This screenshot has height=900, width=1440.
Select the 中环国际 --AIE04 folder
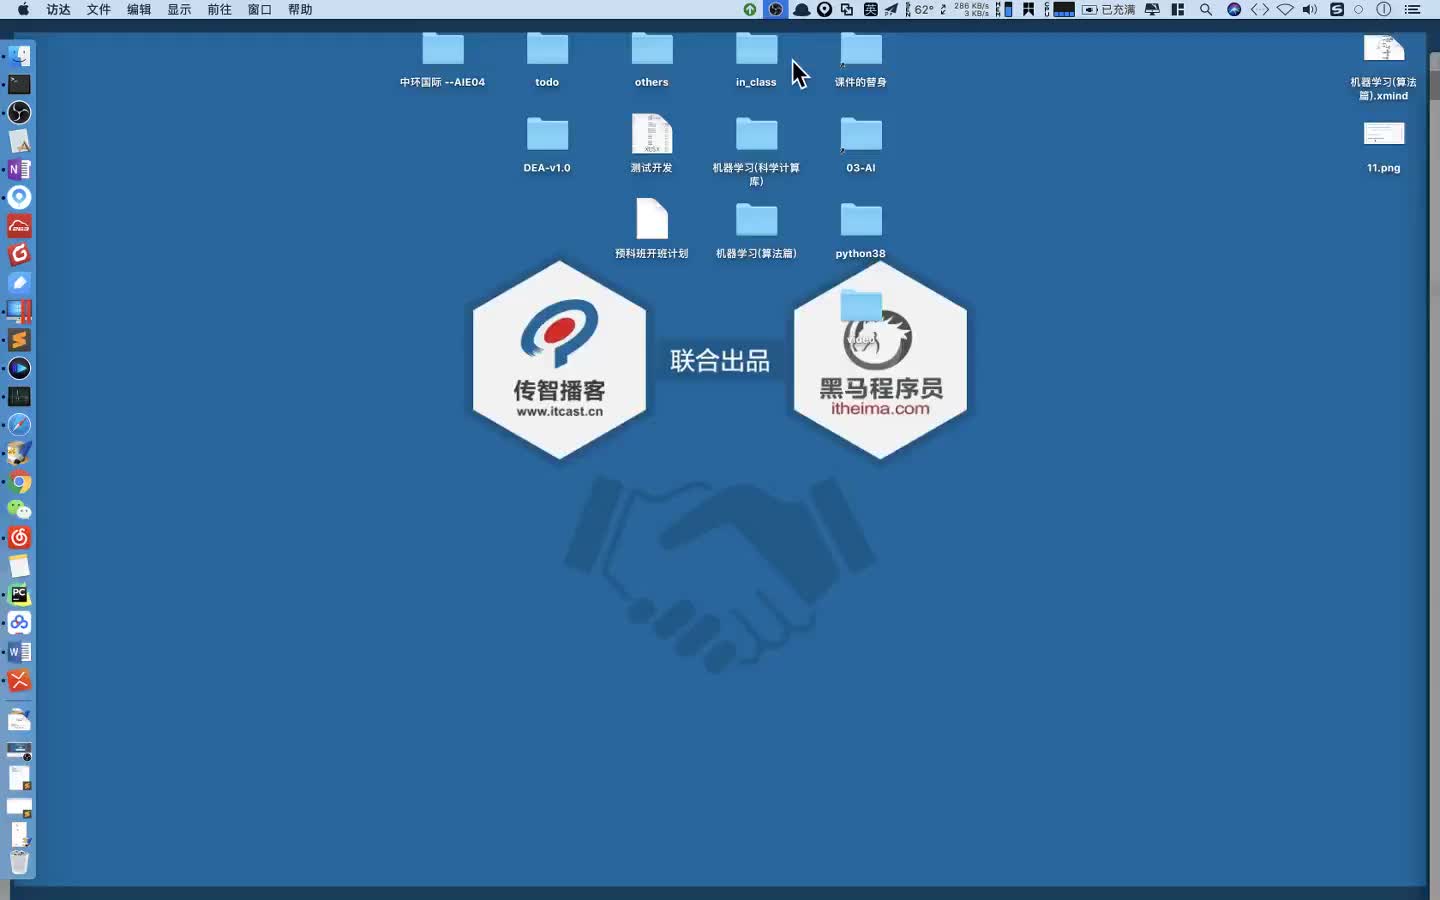pos(442,60)
